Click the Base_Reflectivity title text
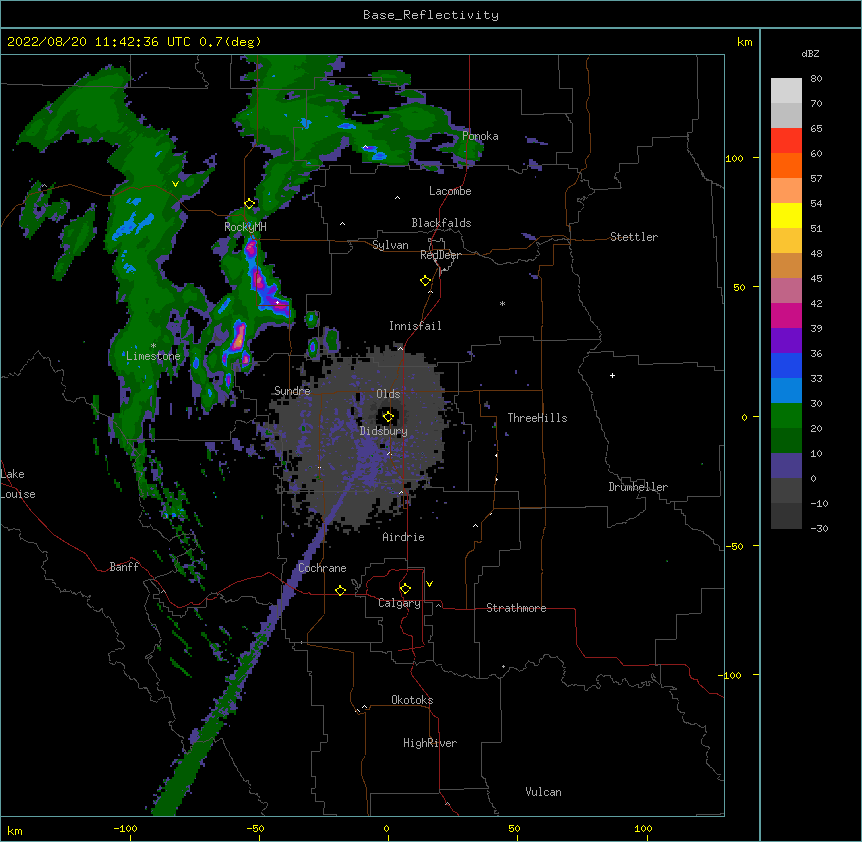The width and height of the screenshot is (862, 842). click(x=431, y=15)
